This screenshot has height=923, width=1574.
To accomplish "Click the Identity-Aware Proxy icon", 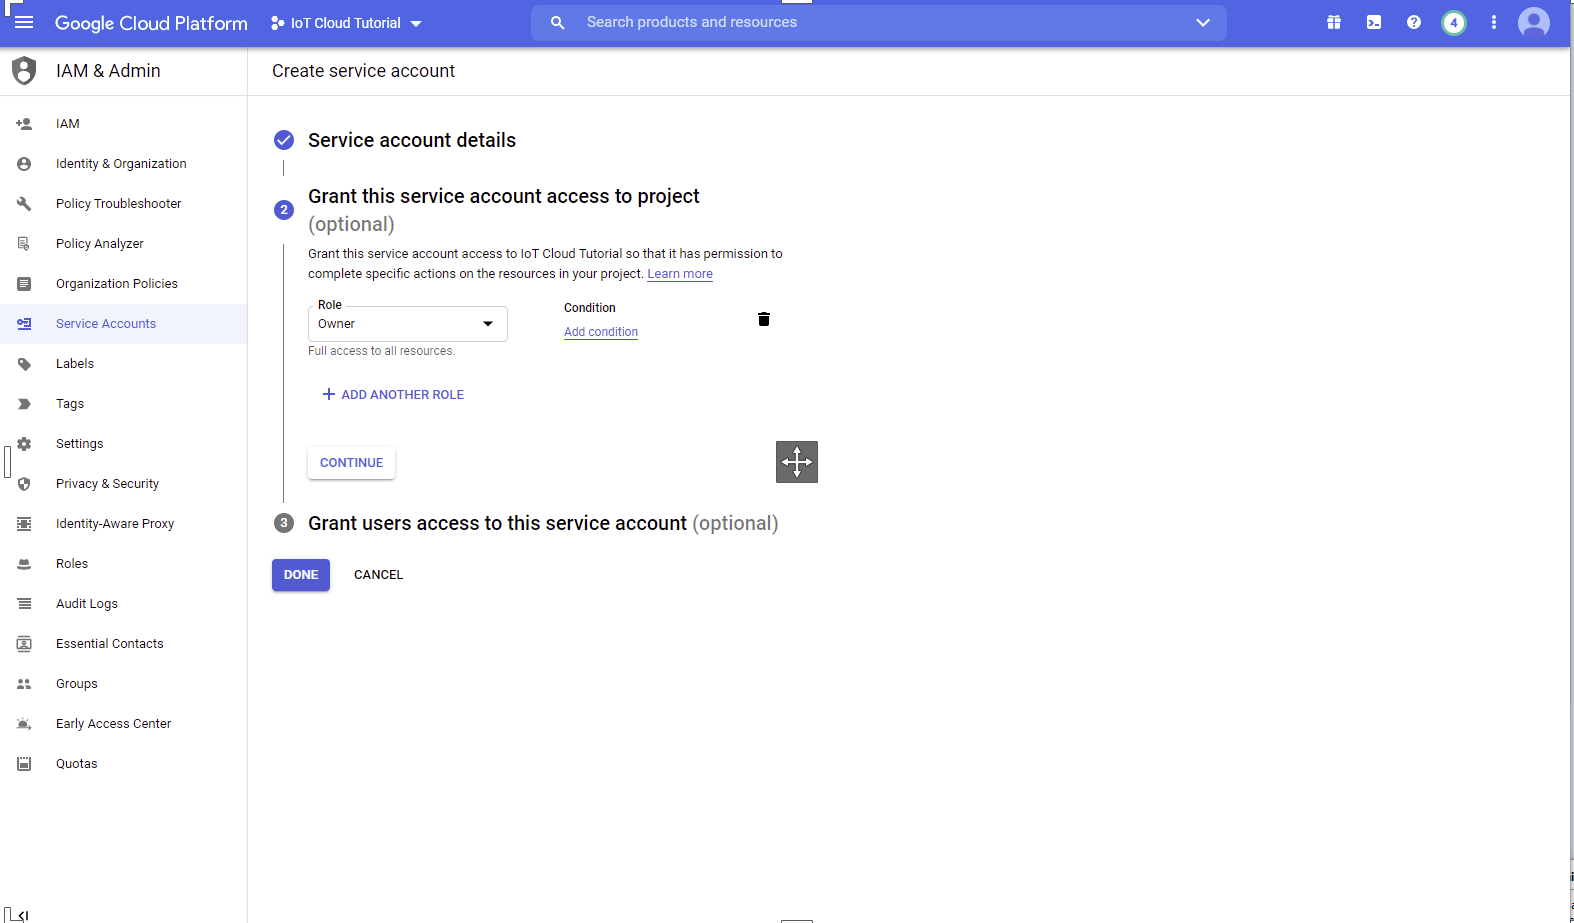I will pyautogui.click(x=24, y=524).
